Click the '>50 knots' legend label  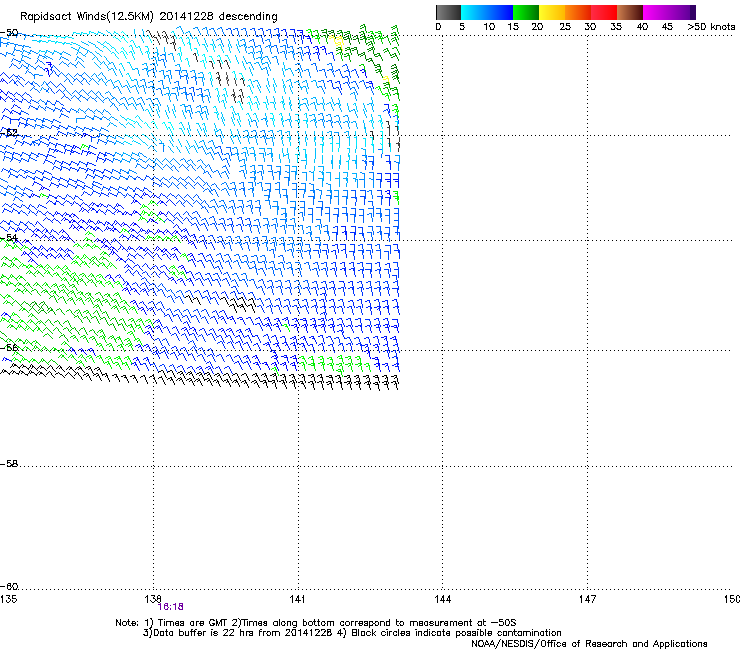tap(711, 27)
